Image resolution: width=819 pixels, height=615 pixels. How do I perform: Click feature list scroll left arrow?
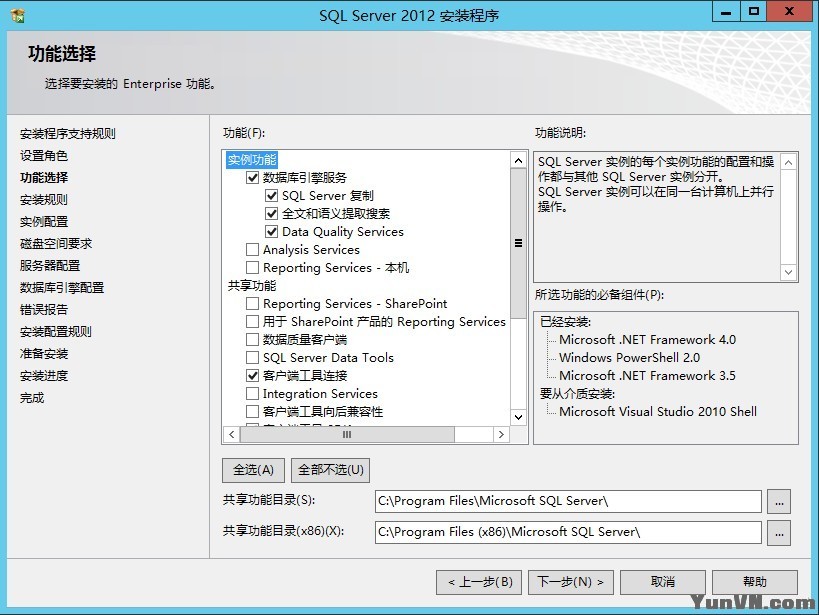point(232,434)
